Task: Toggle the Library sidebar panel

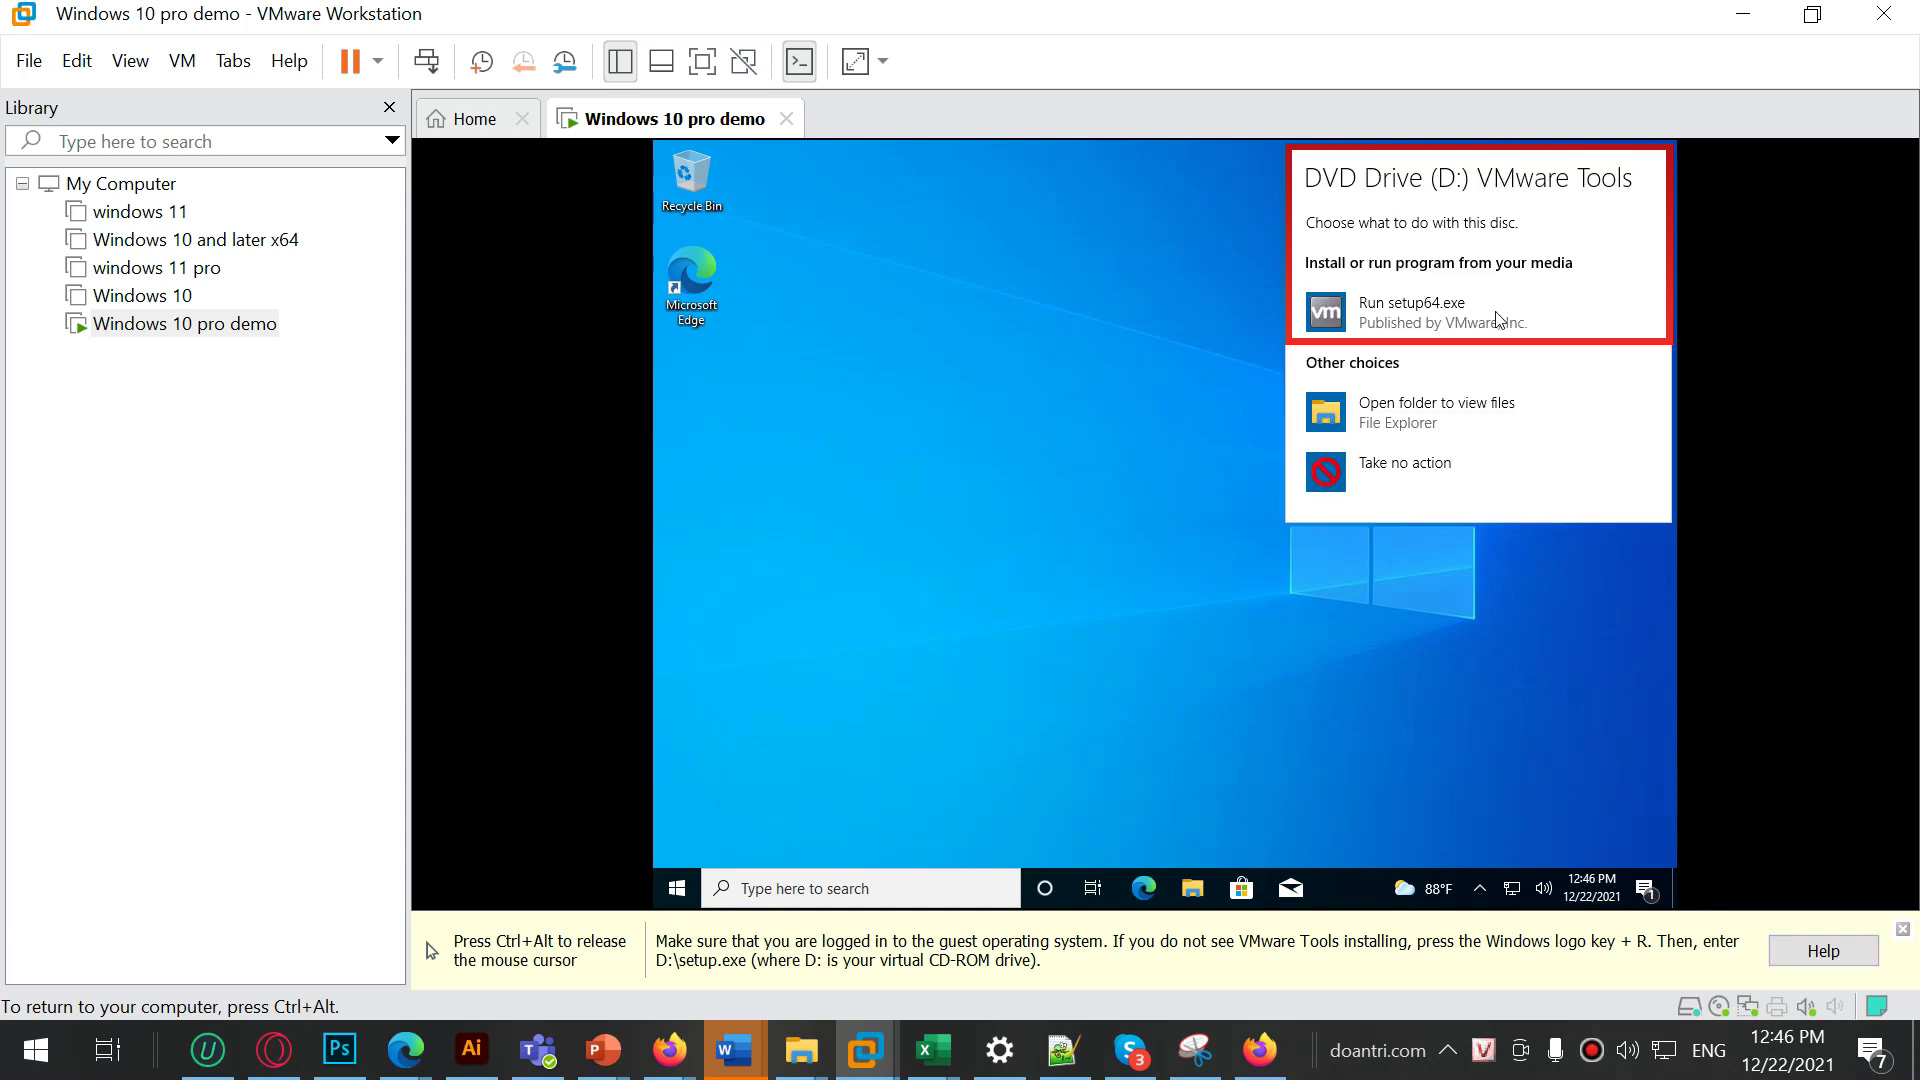Action: [x=620, y=61]
